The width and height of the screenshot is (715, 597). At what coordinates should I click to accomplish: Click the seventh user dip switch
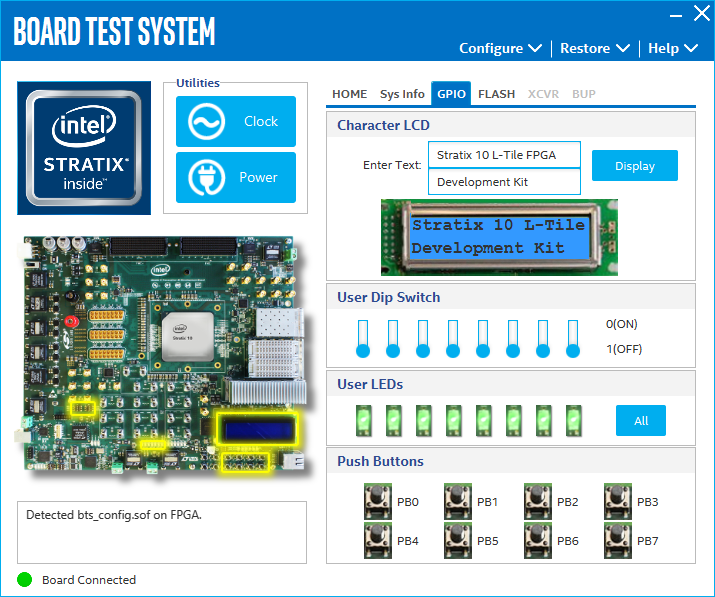pyautogui.click(x=543, y=339)
